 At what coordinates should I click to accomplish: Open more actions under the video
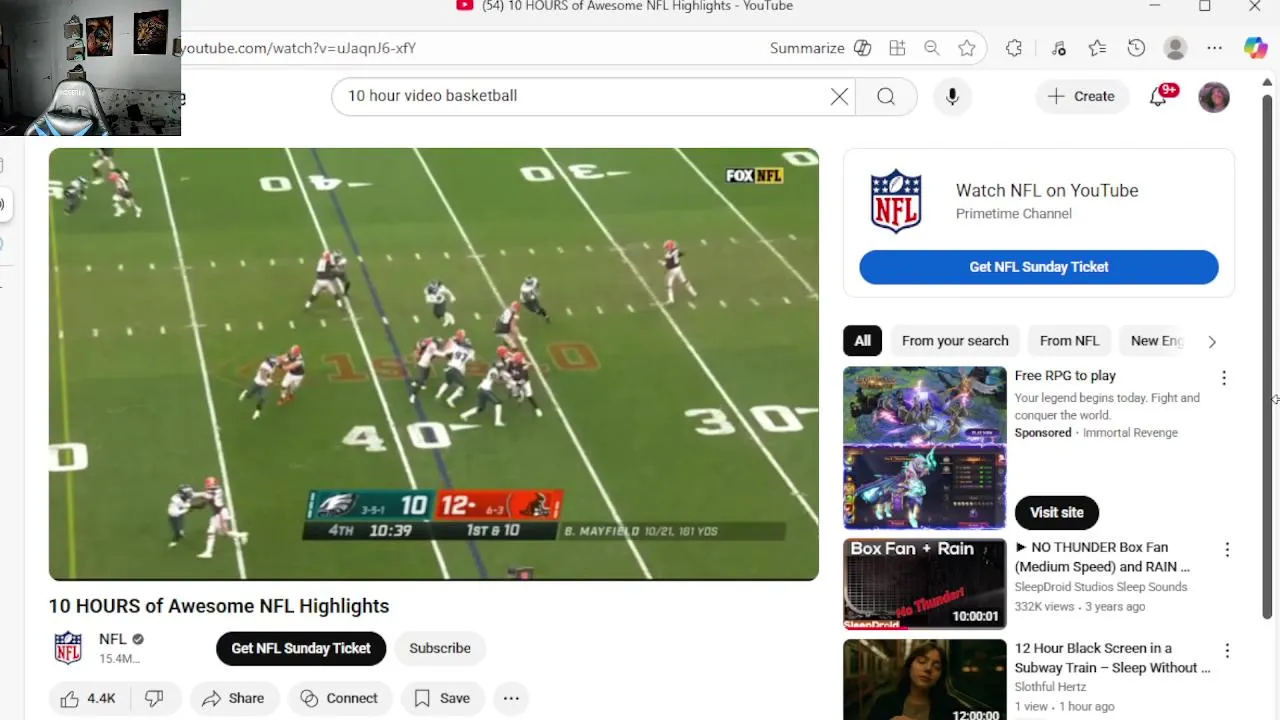pyautogui.click(x=511, y=699)
